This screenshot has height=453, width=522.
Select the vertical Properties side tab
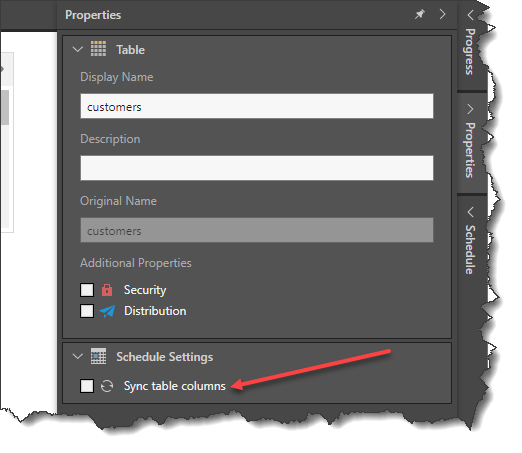(470, 150)
